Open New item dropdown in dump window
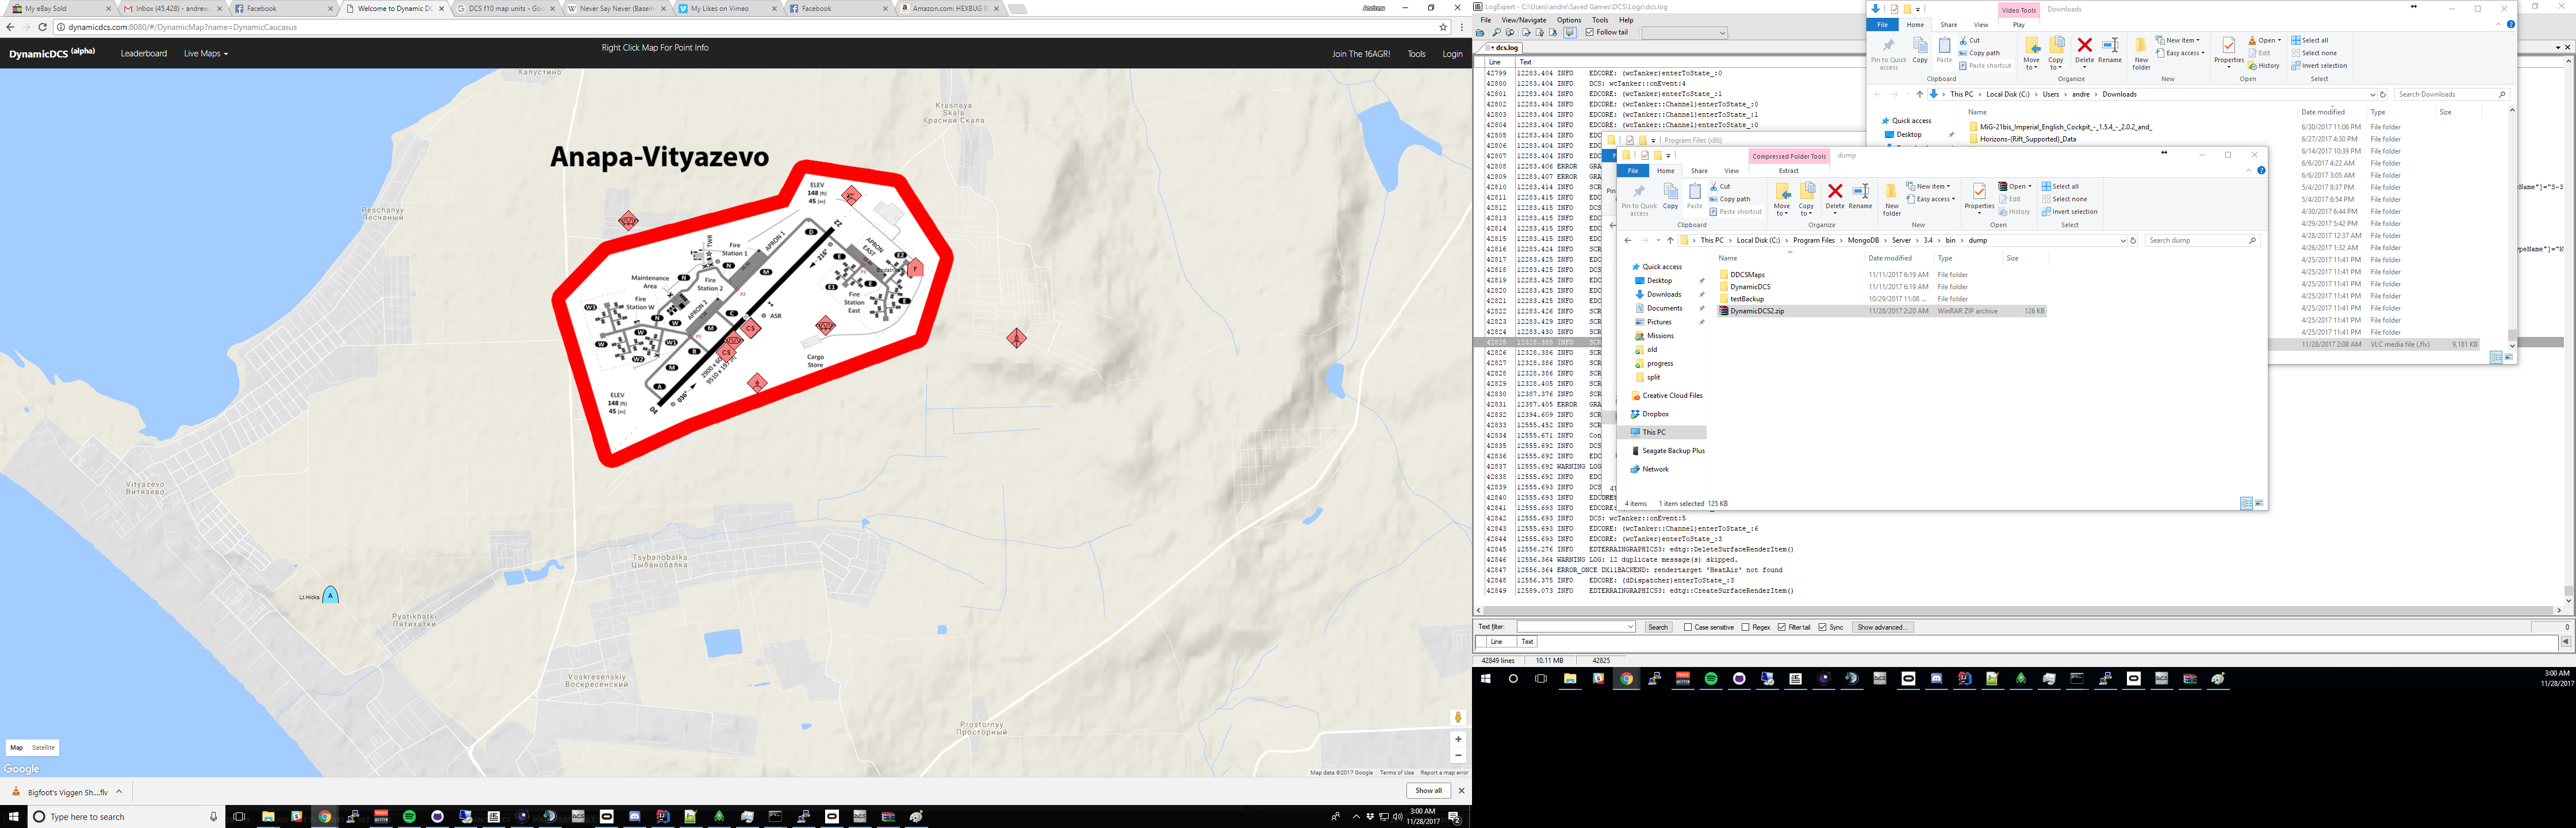This screenshot has height=828, width=2576. point(1928,186)
